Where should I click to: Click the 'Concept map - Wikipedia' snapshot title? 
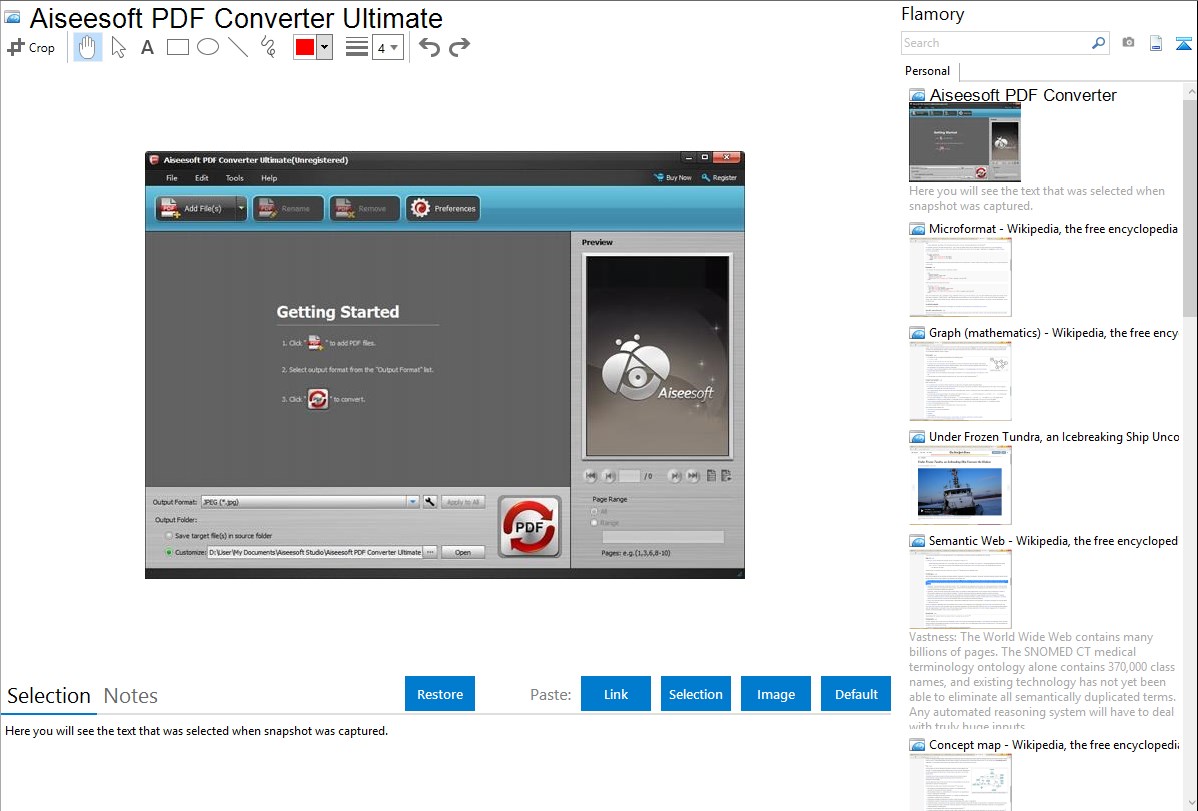click(1053, 744)
